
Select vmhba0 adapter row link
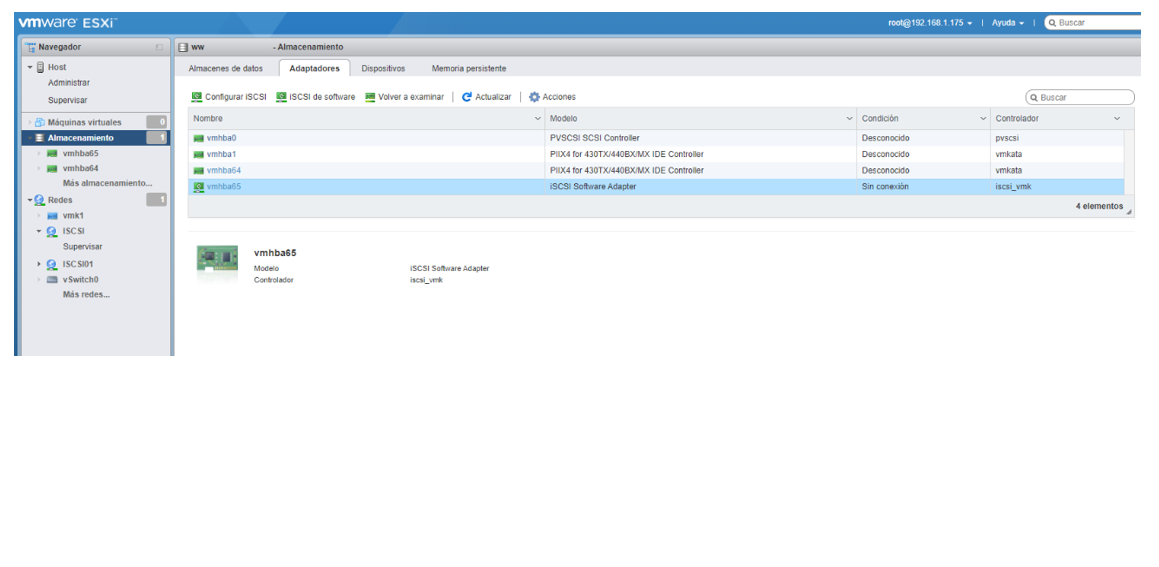pos(221,138)
